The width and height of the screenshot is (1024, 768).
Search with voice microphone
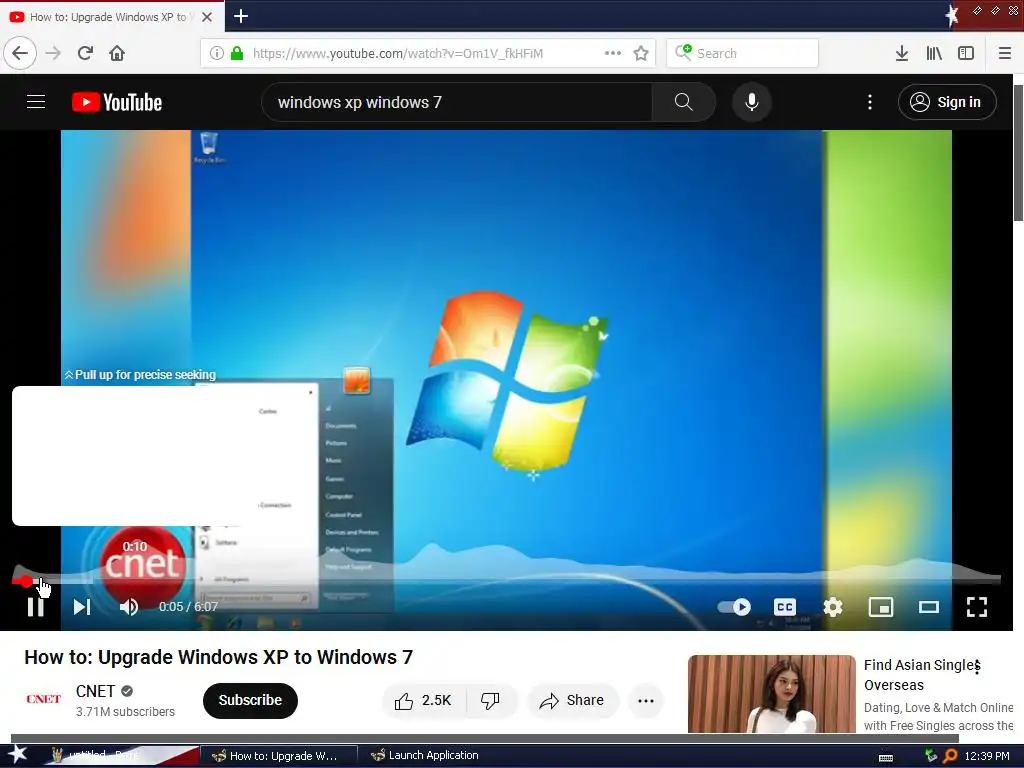[752, 102]
